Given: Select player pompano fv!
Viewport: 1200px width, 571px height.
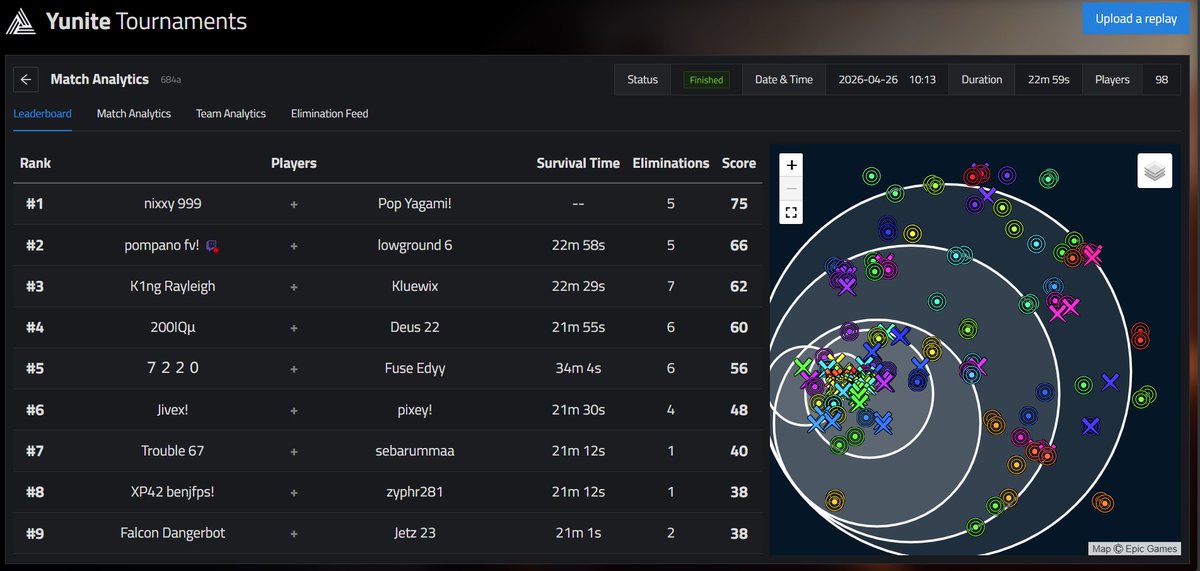Looking at the screenshot, I should click(162, 246).
